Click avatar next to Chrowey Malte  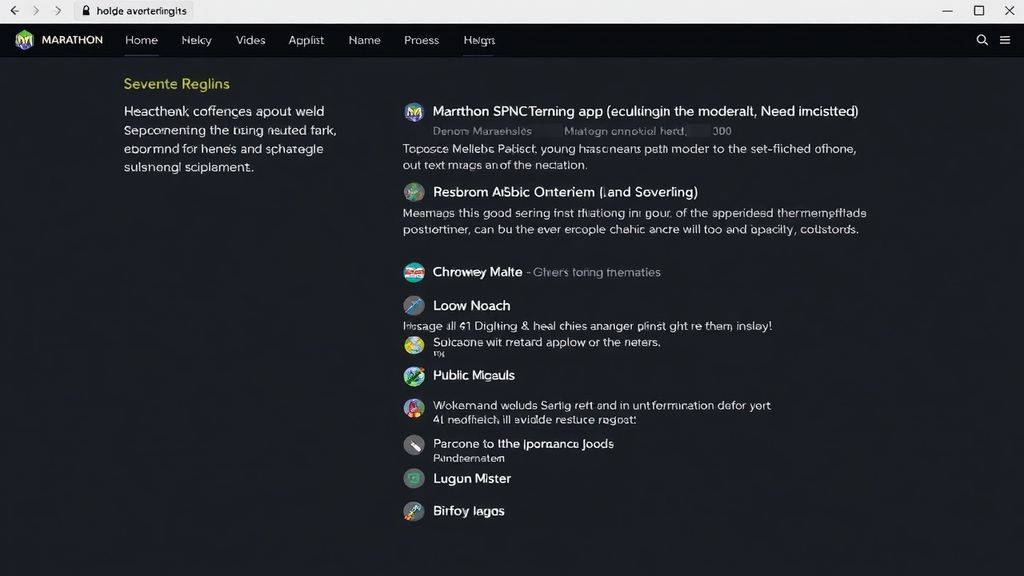pos(413,272)
